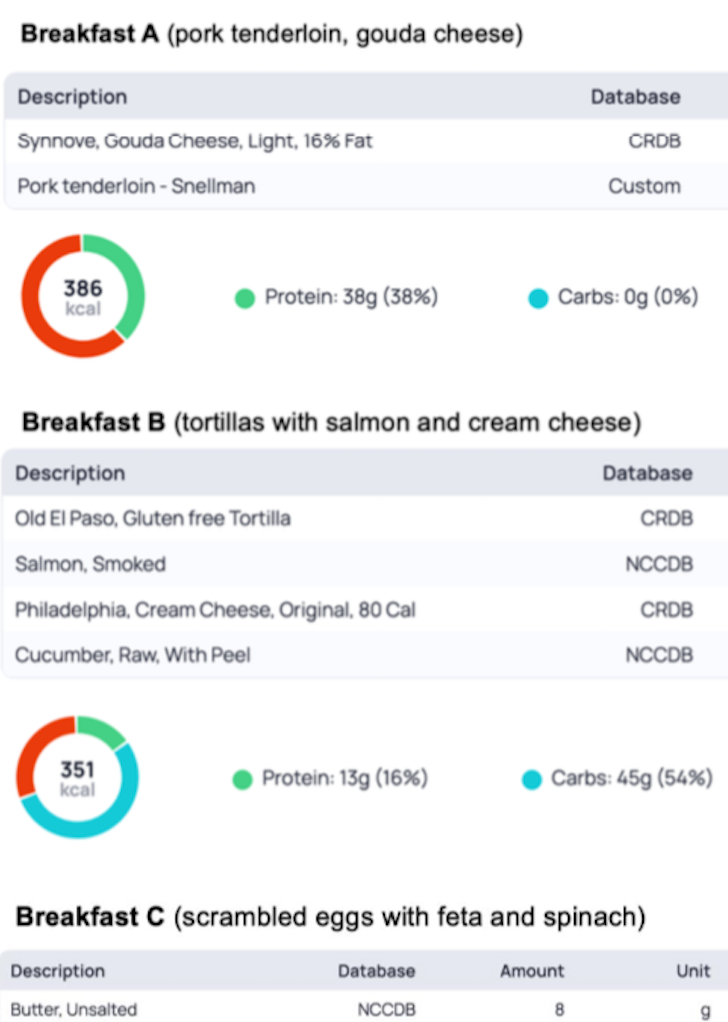Click the 351 kcal donut chart
728x1022 pixels.
click(x=78, y=777)
